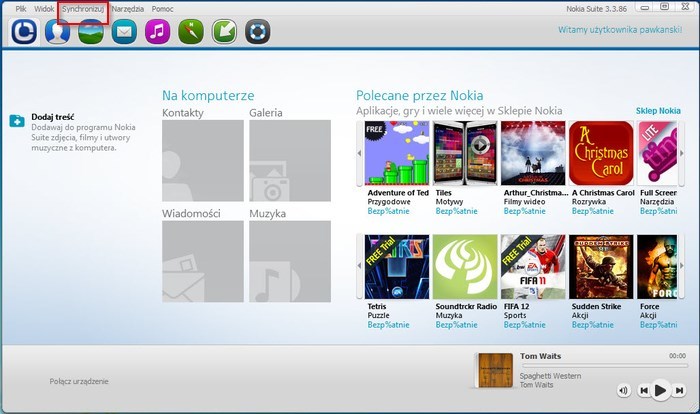Viewport: 700px width, 414px height.
Task: Open the Full Screen LITE app thumbnail
Action: (657, 153)
